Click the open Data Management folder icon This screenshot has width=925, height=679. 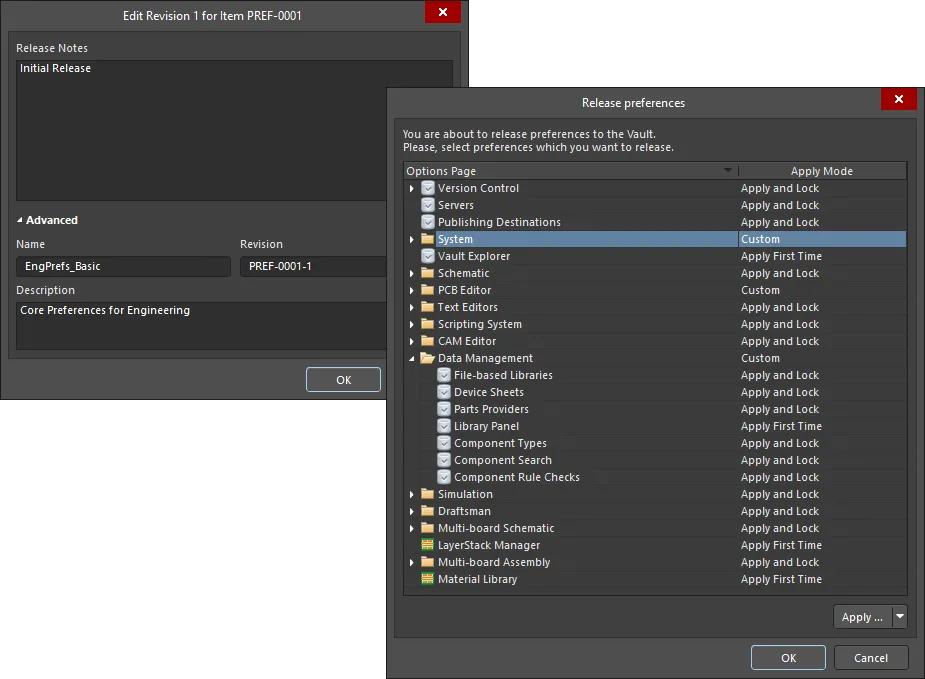click(x=428, y=358)
